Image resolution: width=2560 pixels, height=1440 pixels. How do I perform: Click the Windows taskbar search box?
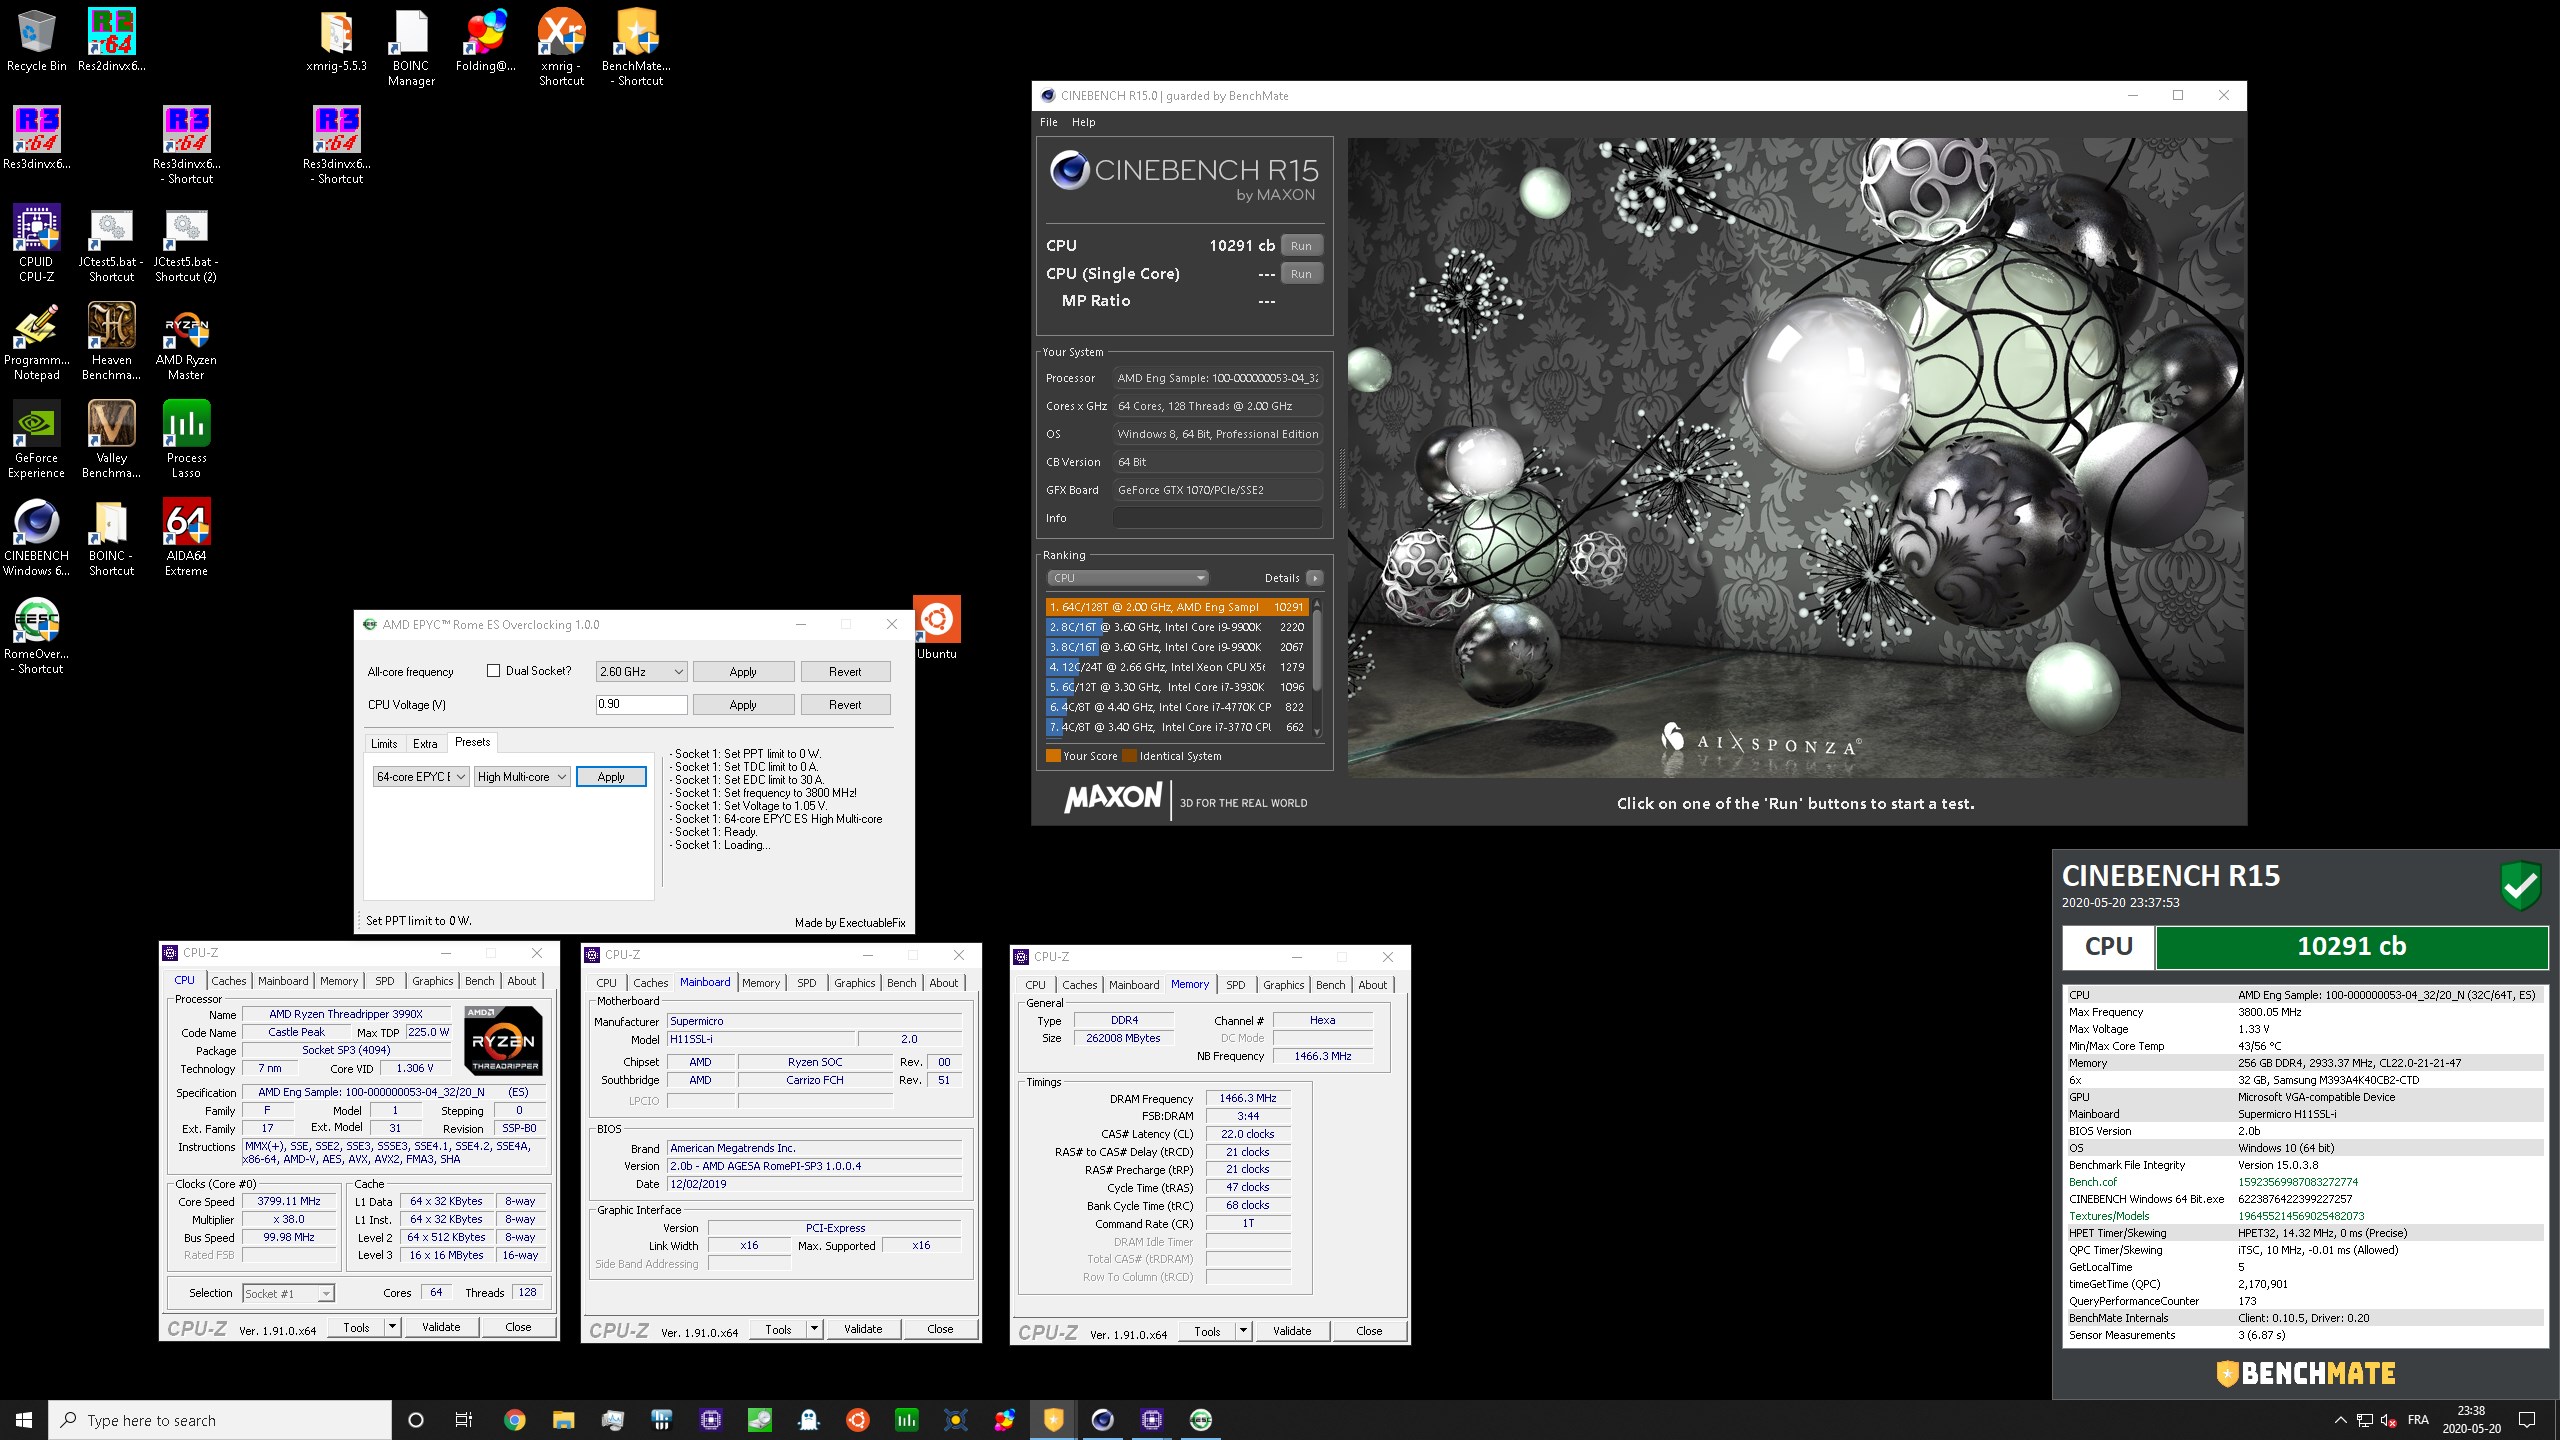pyautogui.click(x=220, y=1420)
